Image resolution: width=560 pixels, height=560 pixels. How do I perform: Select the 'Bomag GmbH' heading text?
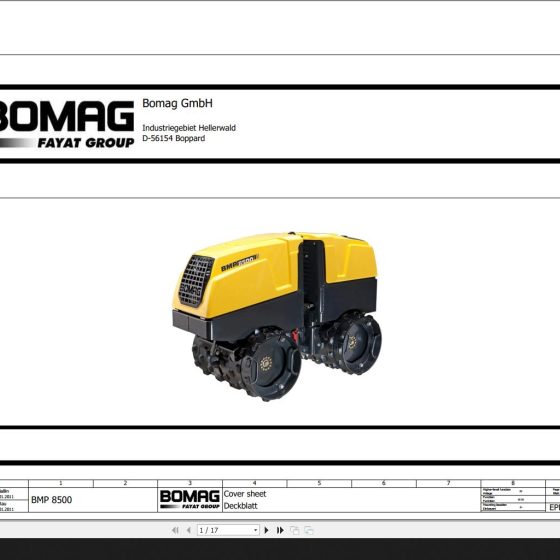pyautogui.click(x=177, y=103)
